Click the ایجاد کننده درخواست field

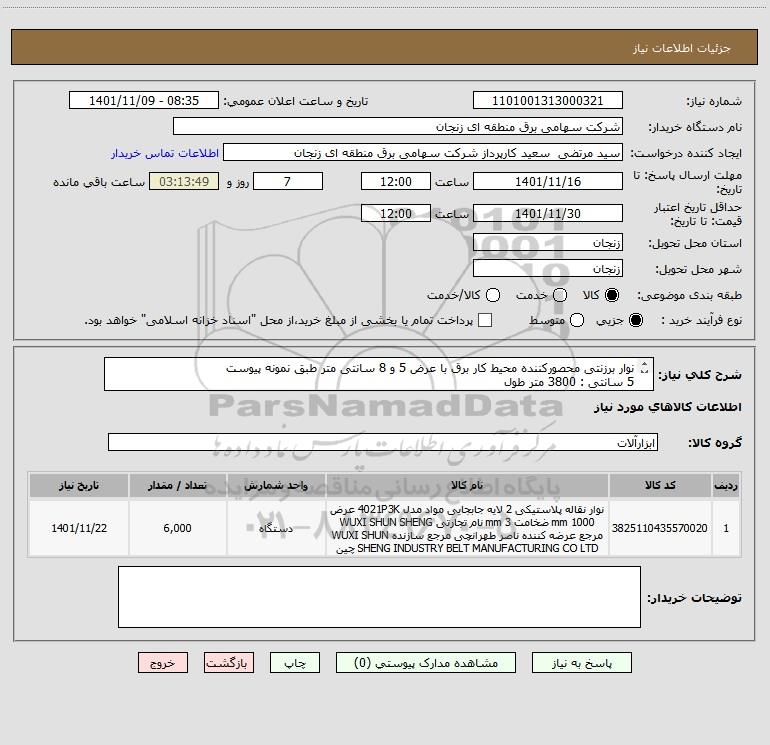(x=423, y=153)
